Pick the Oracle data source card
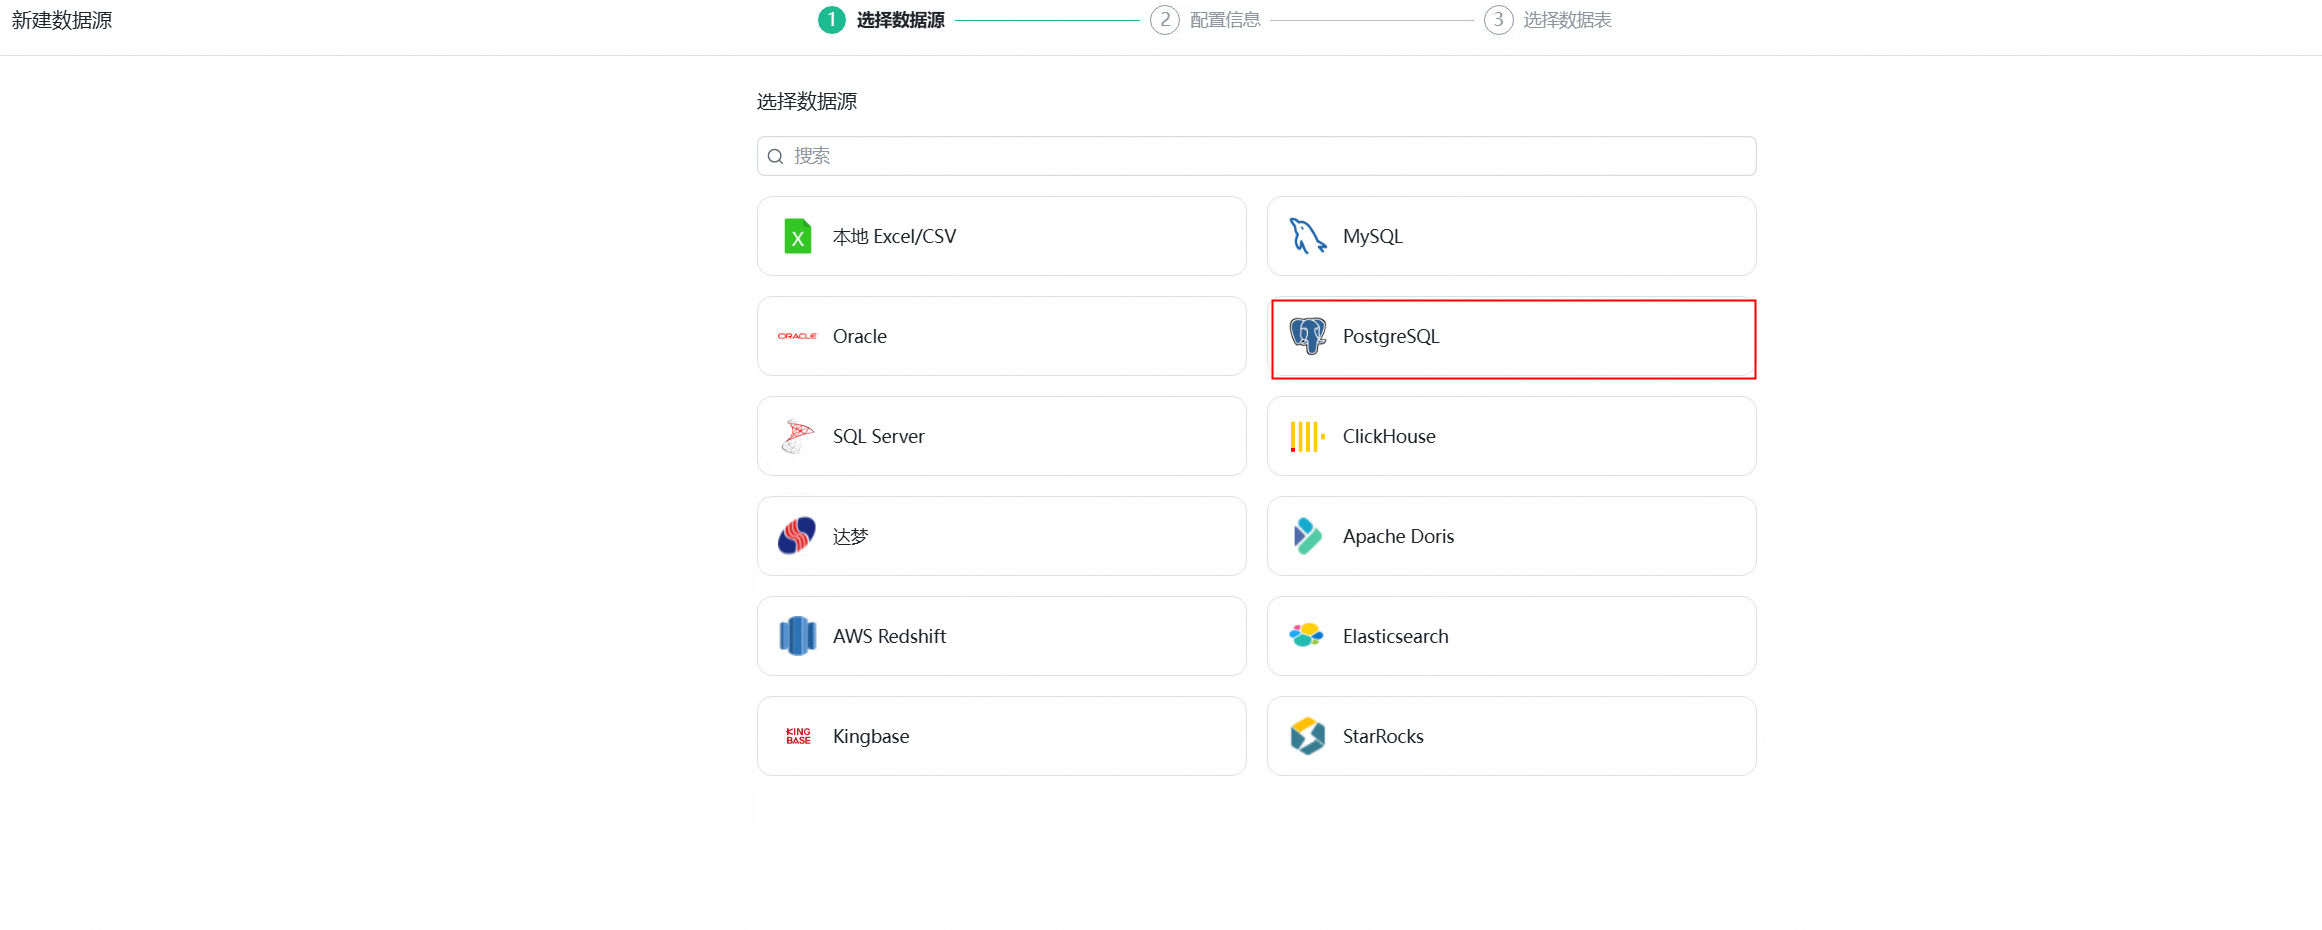This screenshot has height=930, width=2322. (1002, 336)
